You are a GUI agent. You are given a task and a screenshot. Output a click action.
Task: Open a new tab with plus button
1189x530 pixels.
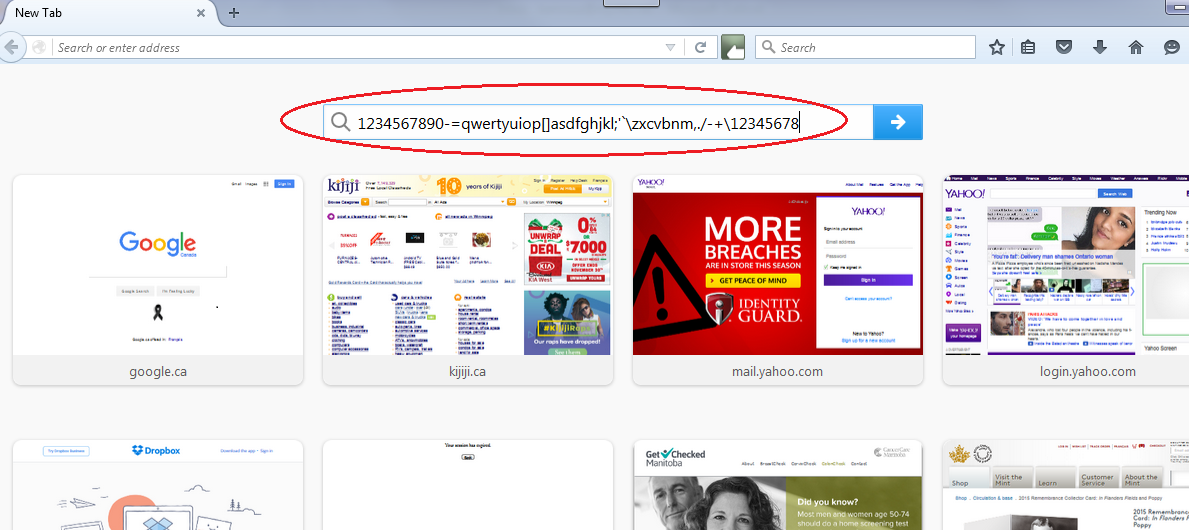pos(234,13)
